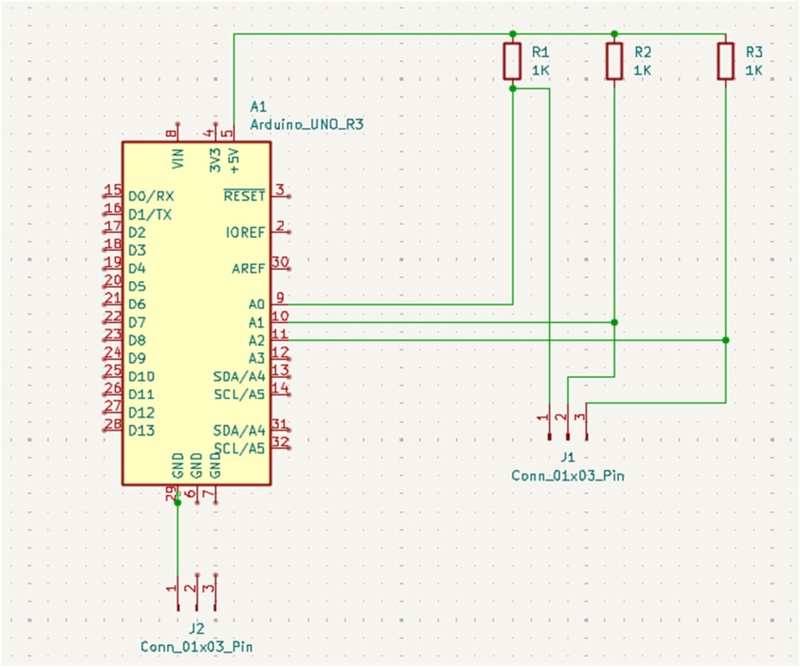Click the R1 1K value text
This screenshot has width=800, height=667.
point(541,70)
